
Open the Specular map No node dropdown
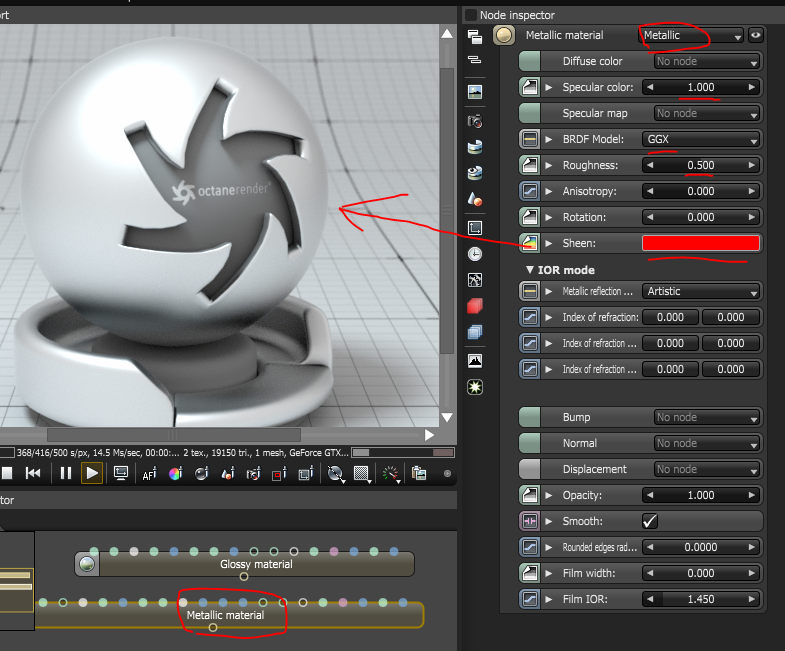[707, 113]
